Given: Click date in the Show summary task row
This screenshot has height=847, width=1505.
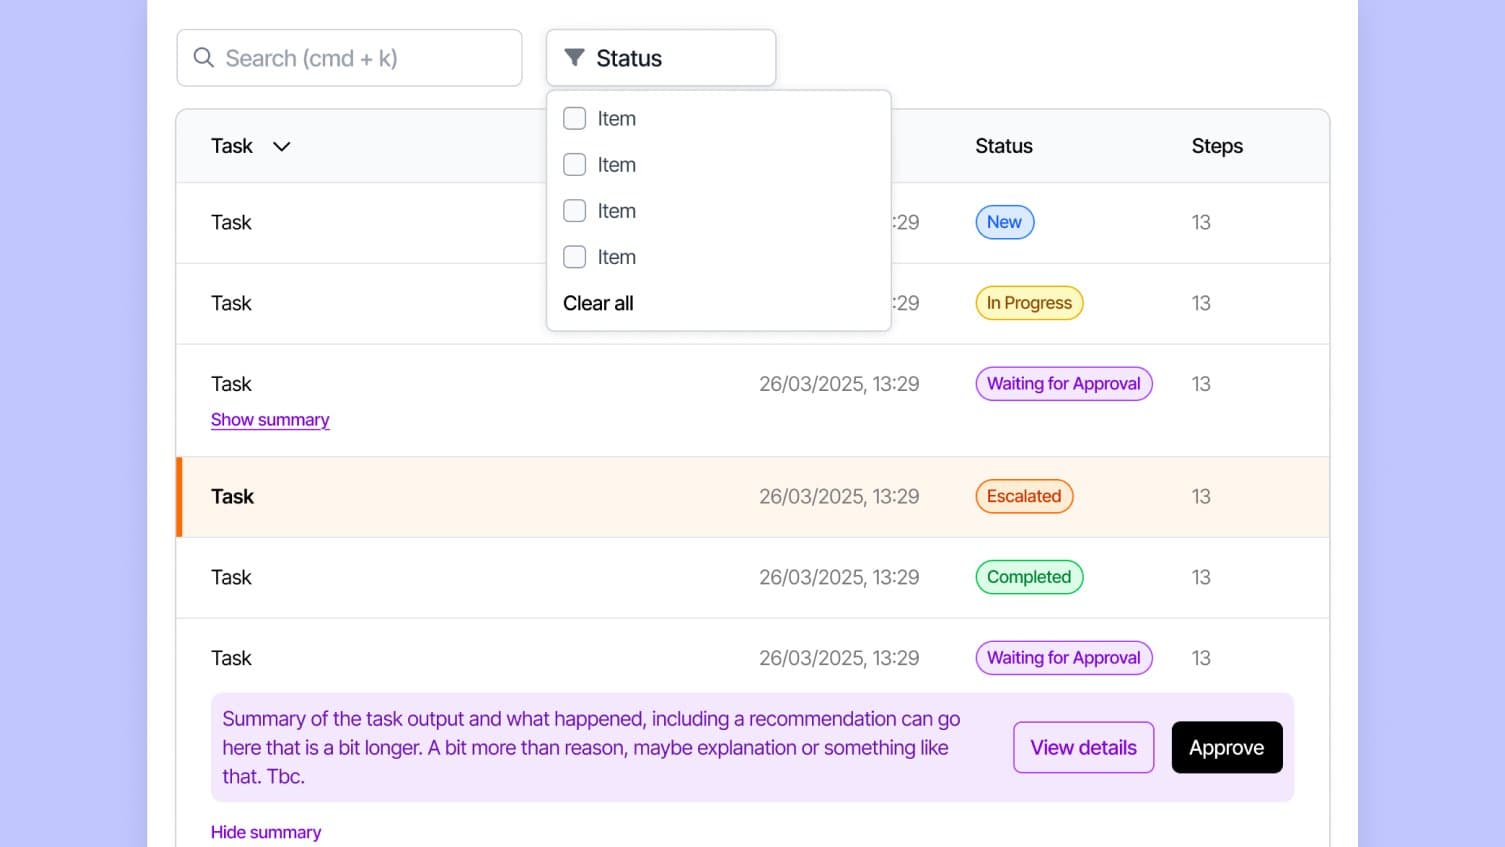Looking at the screenshot, I should 839,384.
